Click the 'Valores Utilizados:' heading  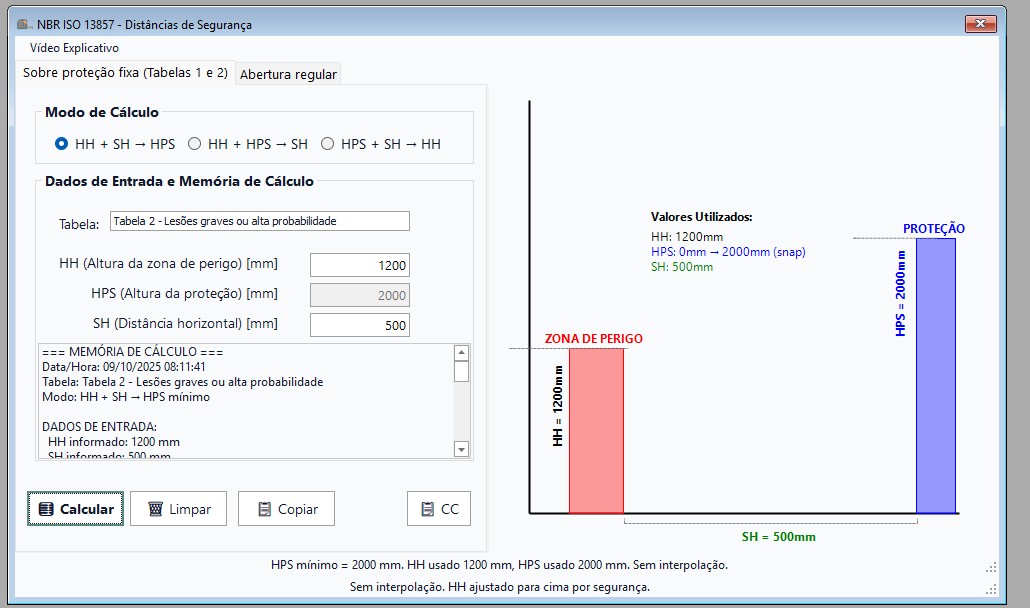702,217
